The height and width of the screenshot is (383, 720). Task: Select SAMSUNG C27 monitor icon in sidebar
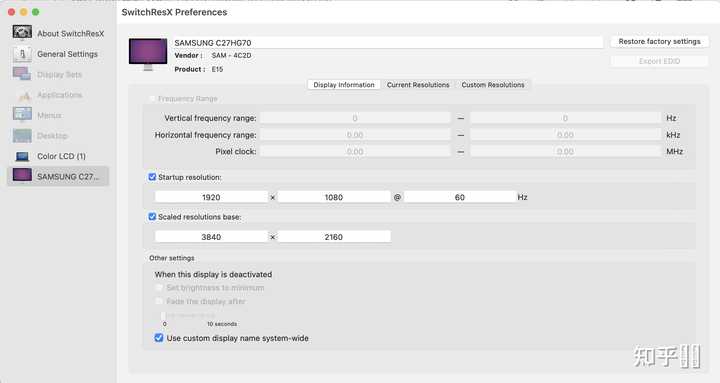pos(22,175)
